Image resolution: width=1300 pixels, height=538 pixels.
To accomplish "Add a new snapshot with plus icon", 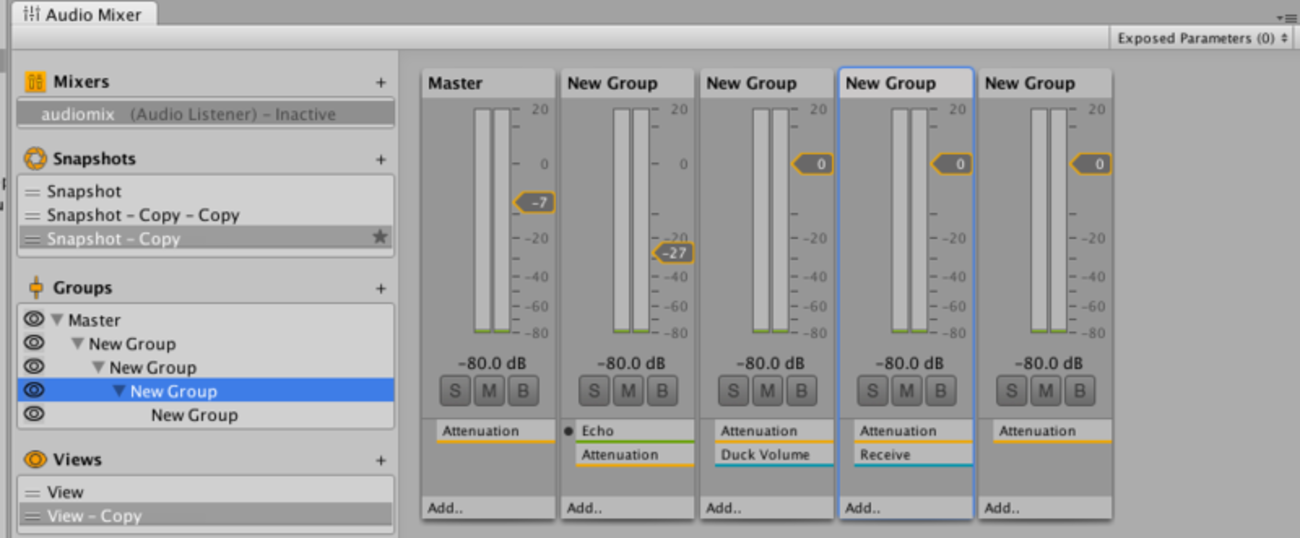I will pos(380,159).
